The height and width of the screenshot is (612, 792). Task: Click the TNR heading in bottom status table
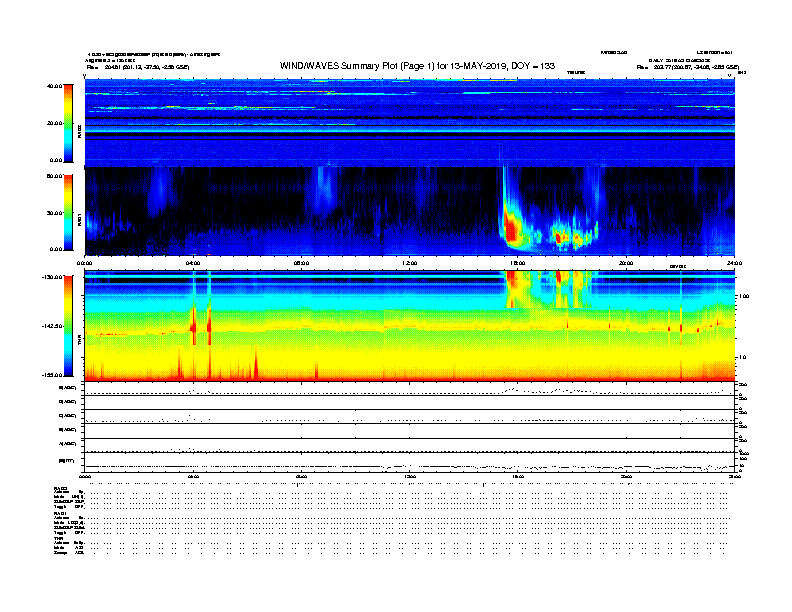pyautogui.click(x=58, y=538)
